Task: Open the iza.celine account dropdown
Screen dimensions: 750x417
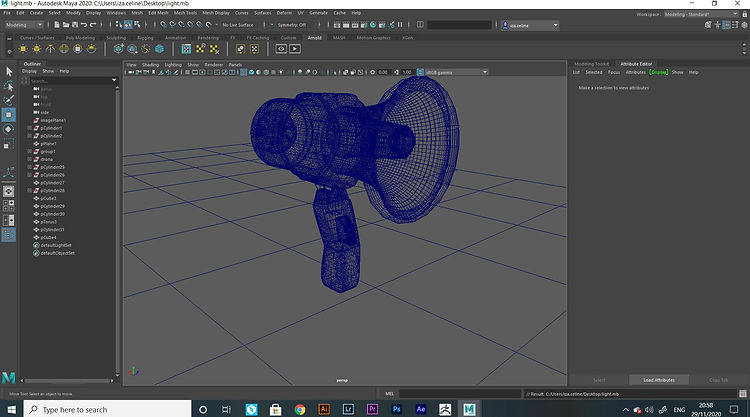Action: click(x=530, y=25)
